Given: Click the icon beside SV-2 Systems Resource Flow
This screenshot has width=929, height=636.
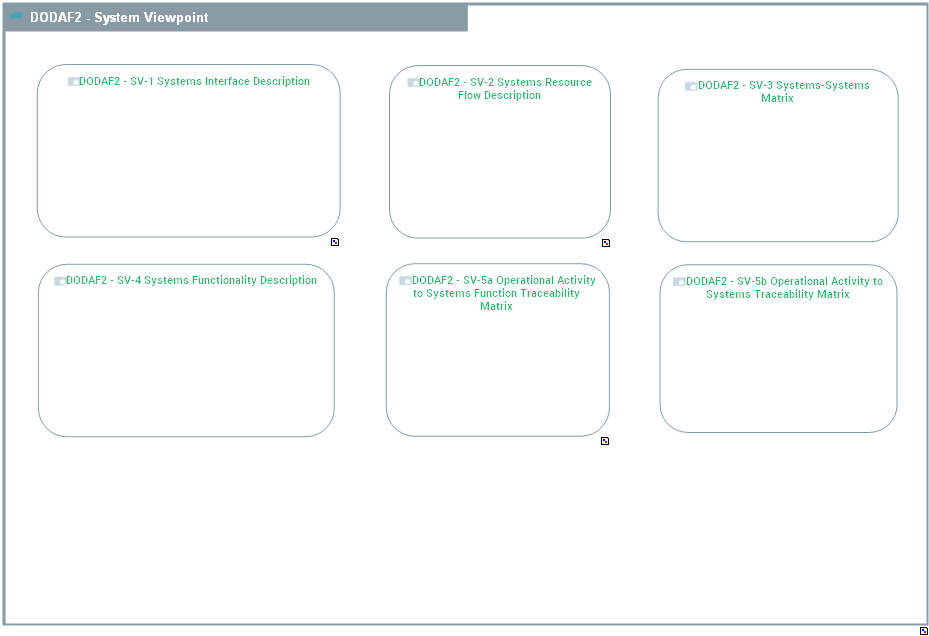Looking at the screenshot, I should point(413,83).
